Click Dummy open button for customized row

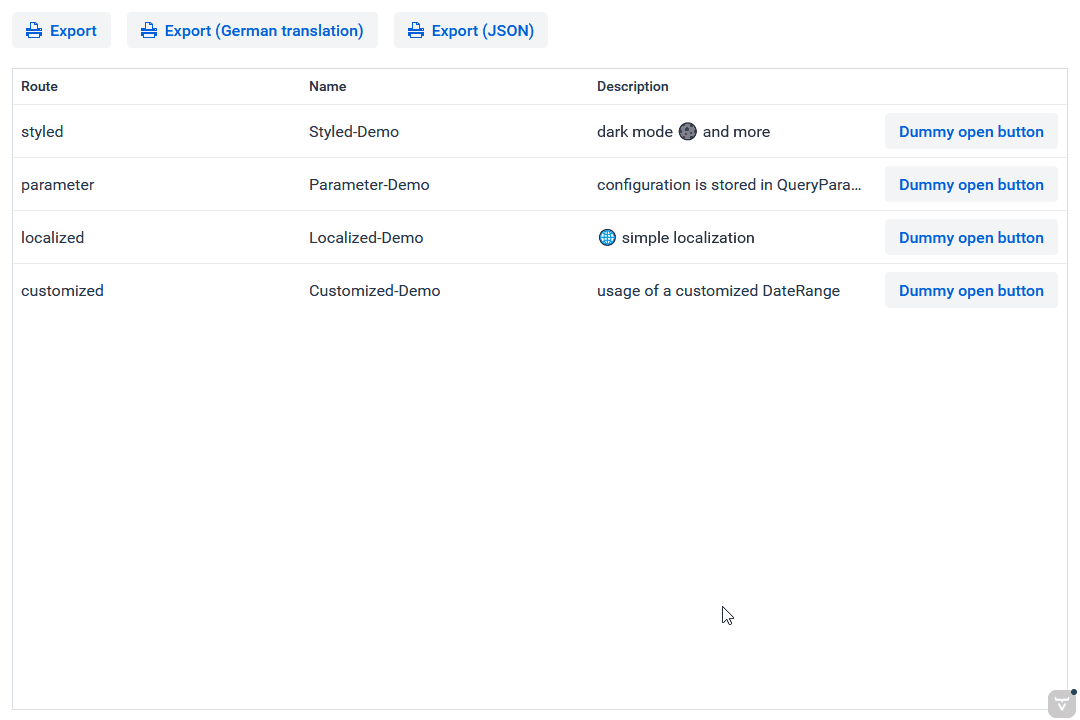[x=971, y=291]
